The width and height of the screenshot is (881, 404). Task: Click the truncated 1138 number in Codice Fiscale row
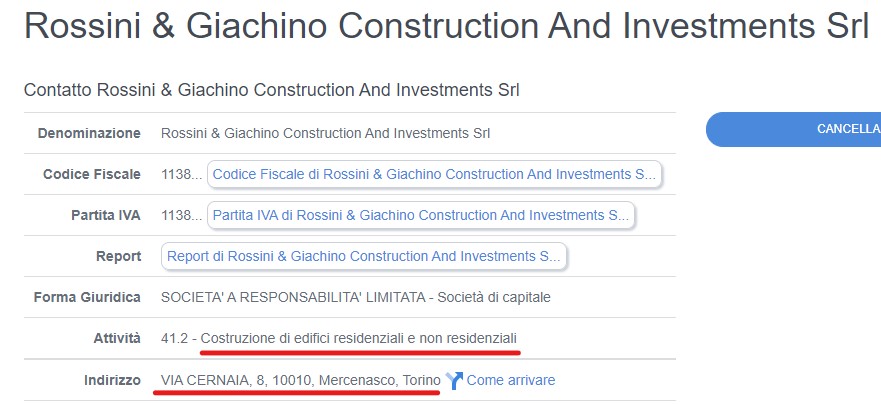coord(181,174)
